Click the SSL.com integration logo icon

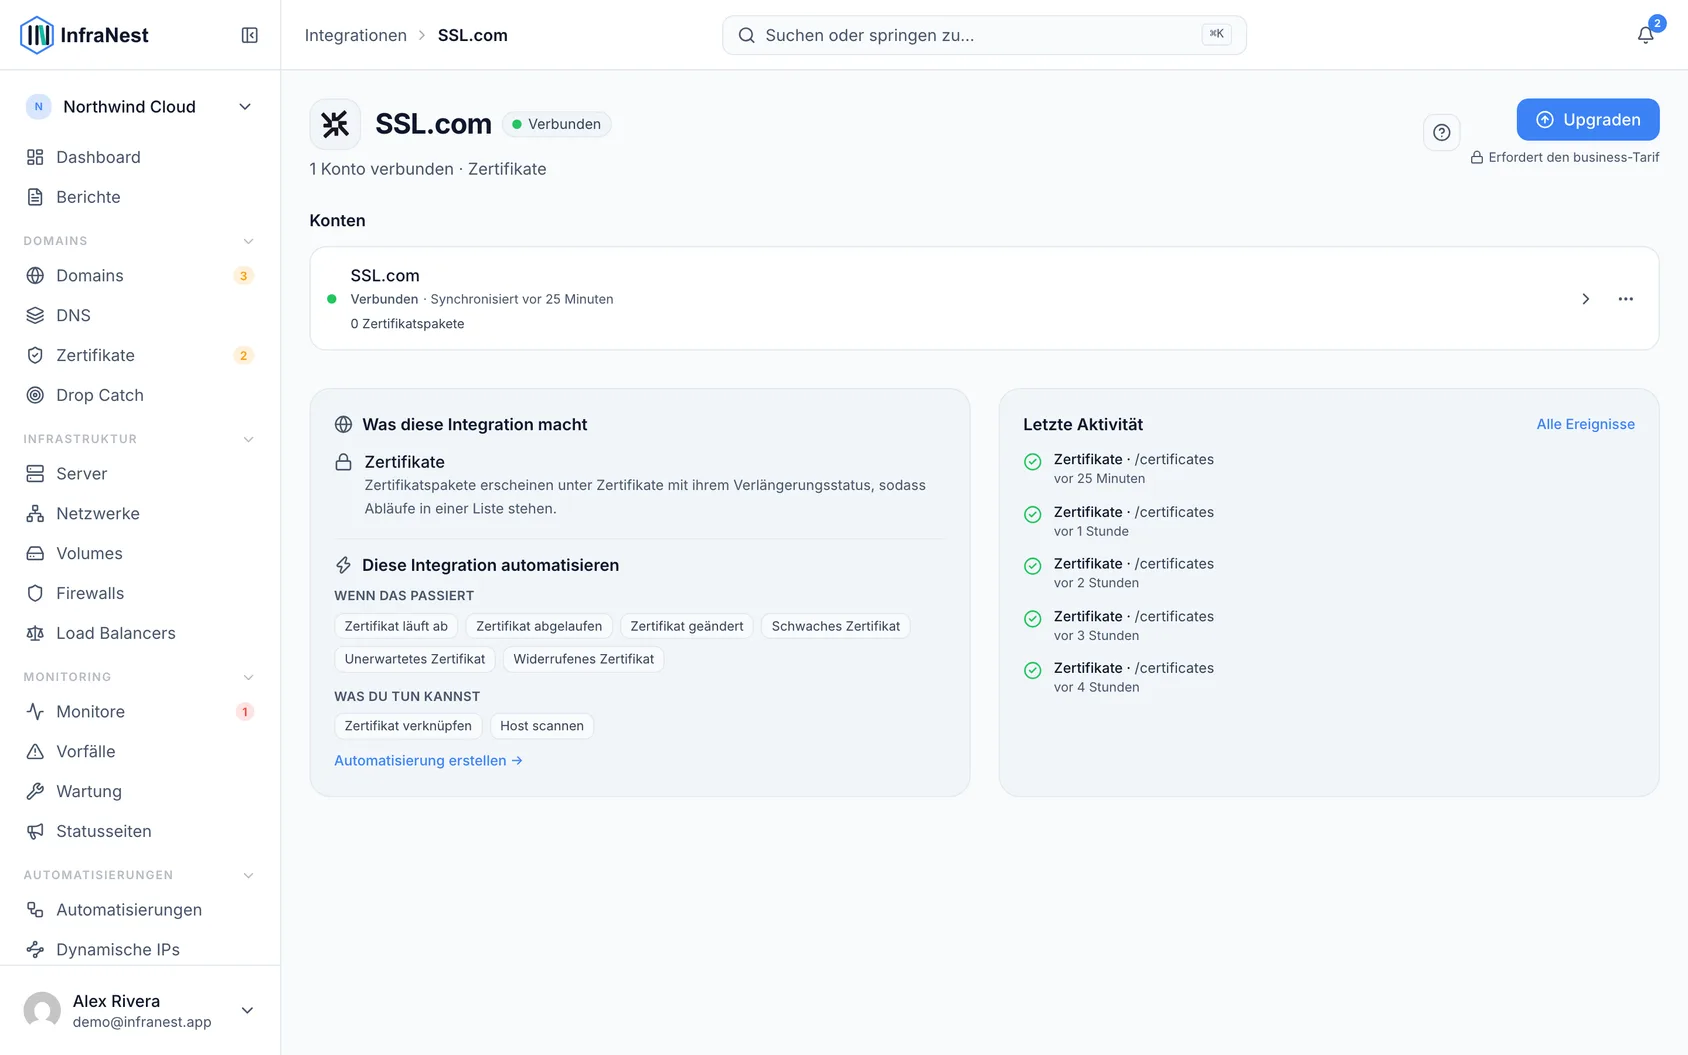(x=335, y=124)
